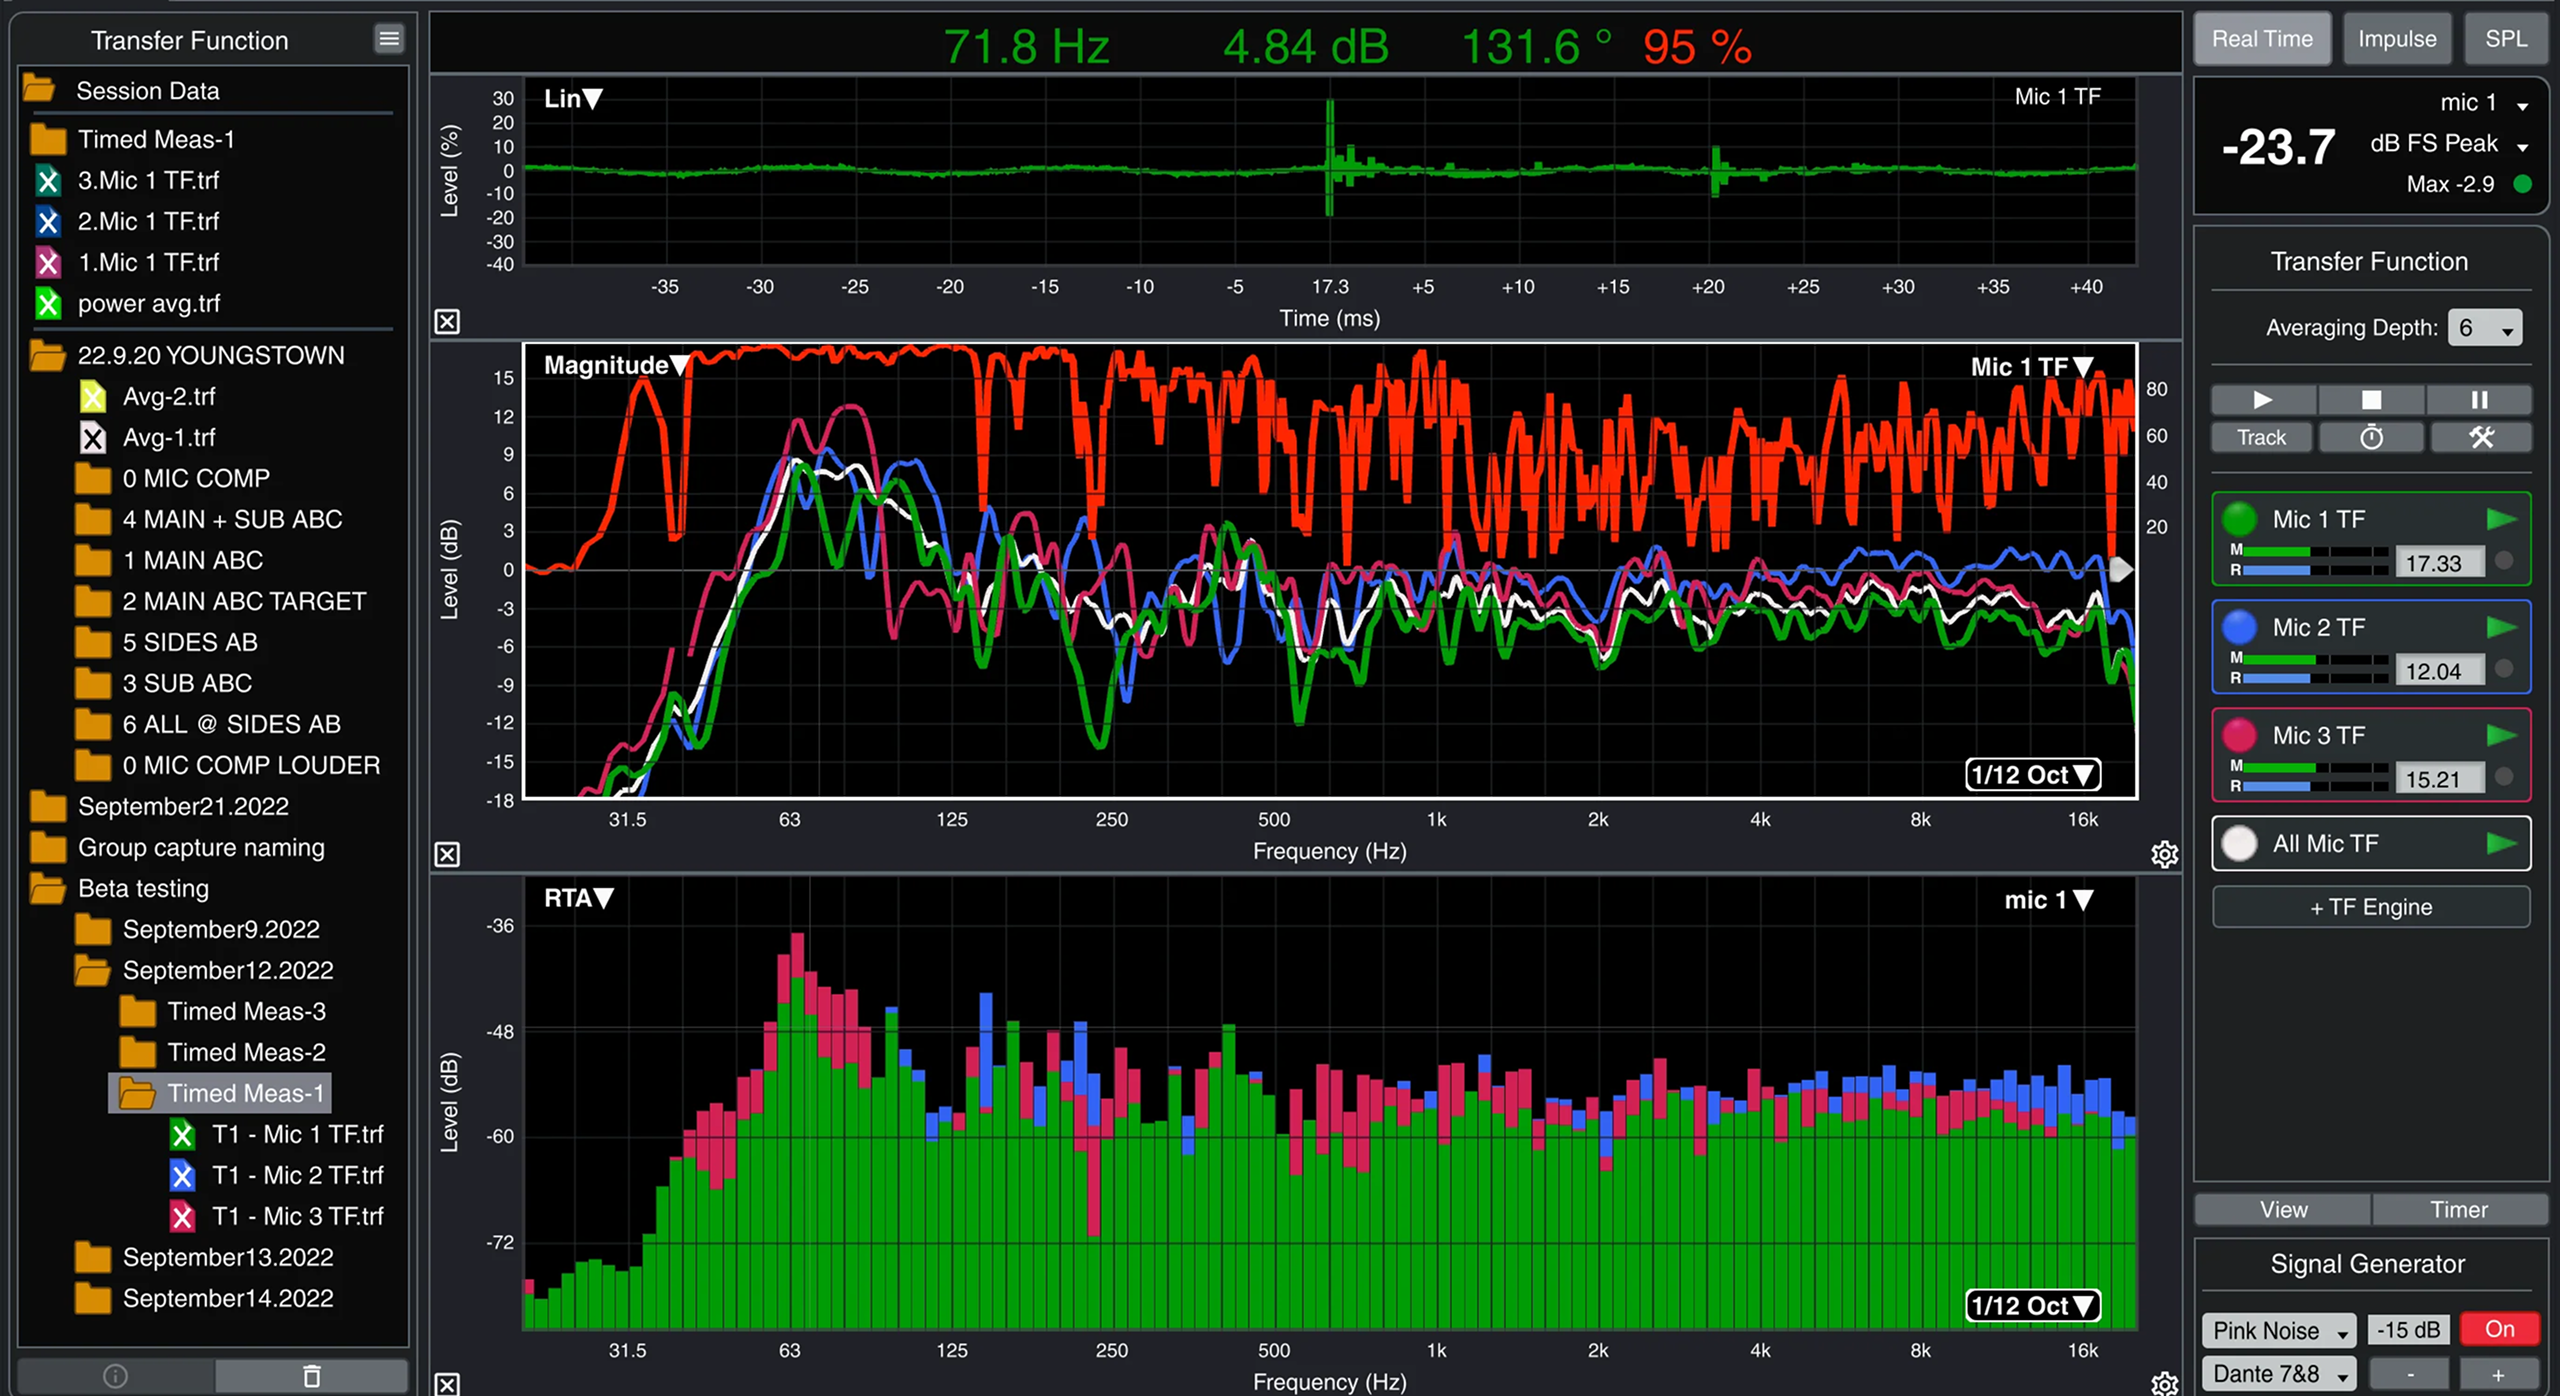
Task: Switch to the Impulse tab
Action: pyautogui.click(x=2396, y=39)
